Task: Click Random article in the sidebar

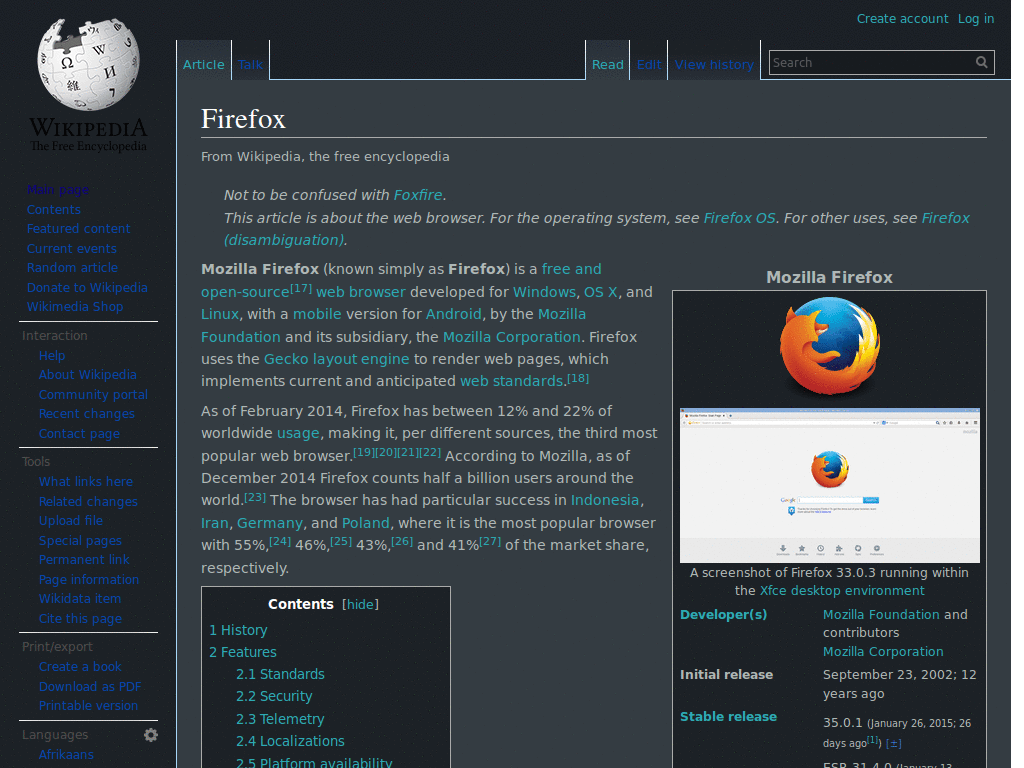Action: click(x=72, y=267)
